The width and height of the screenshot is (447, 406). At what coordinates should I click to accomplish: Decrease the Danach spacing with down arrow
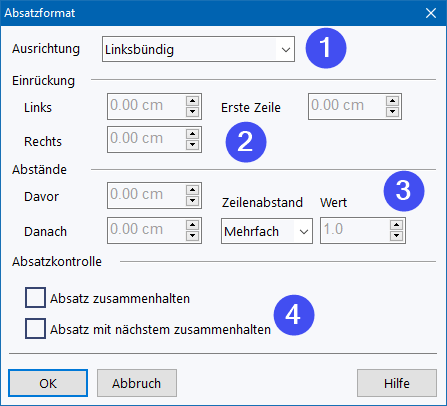tap(193, 236)
